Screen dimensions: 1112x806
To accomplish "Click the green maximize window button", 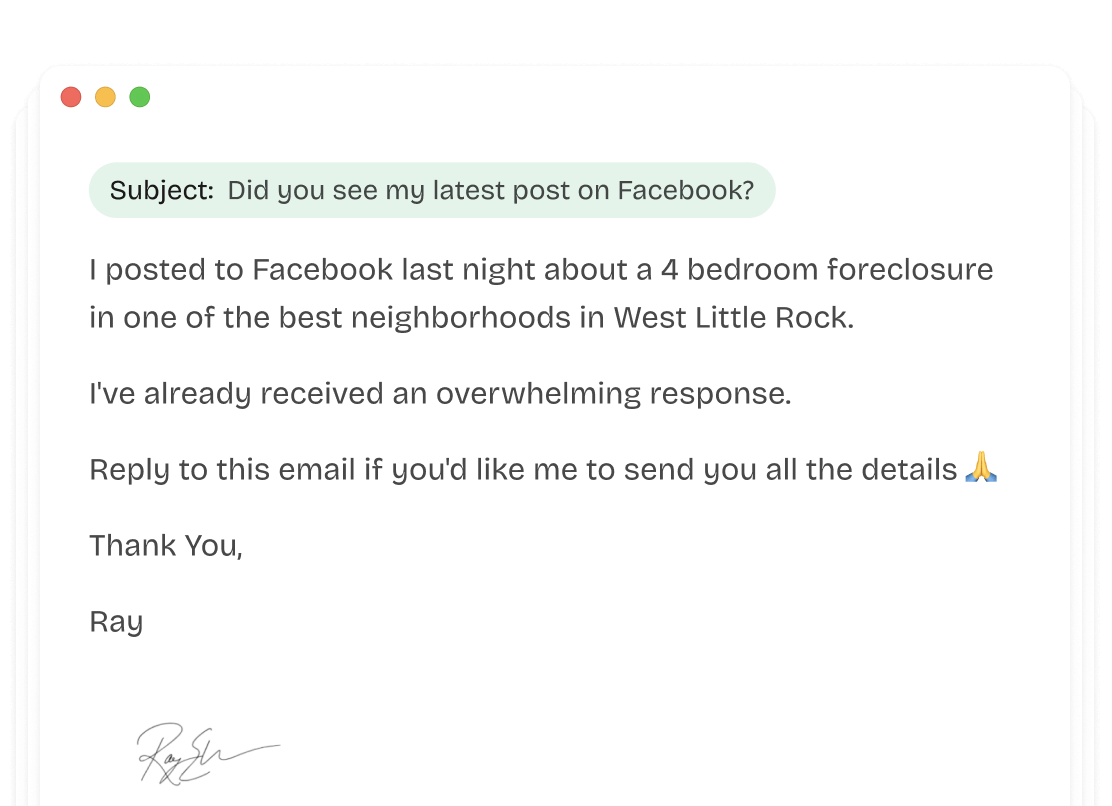I will (x=140, y=97).
